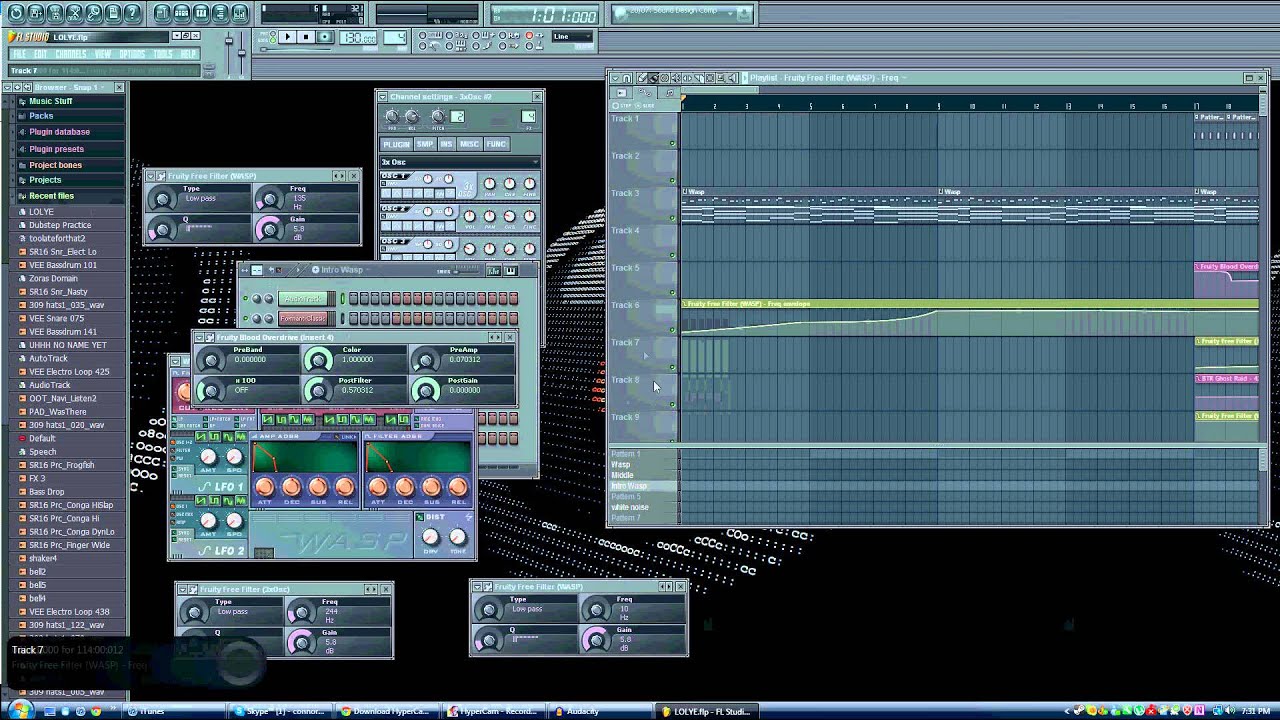Adjust Gain knob in top Fruity Free Filter (WASP)
This screenshot has width=1280, height=720.
coord(269,230)
